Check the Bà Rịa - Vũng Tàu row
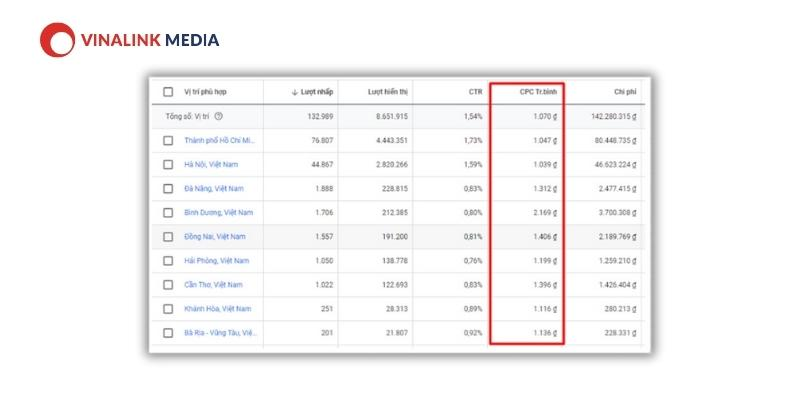 click(168, 333)
